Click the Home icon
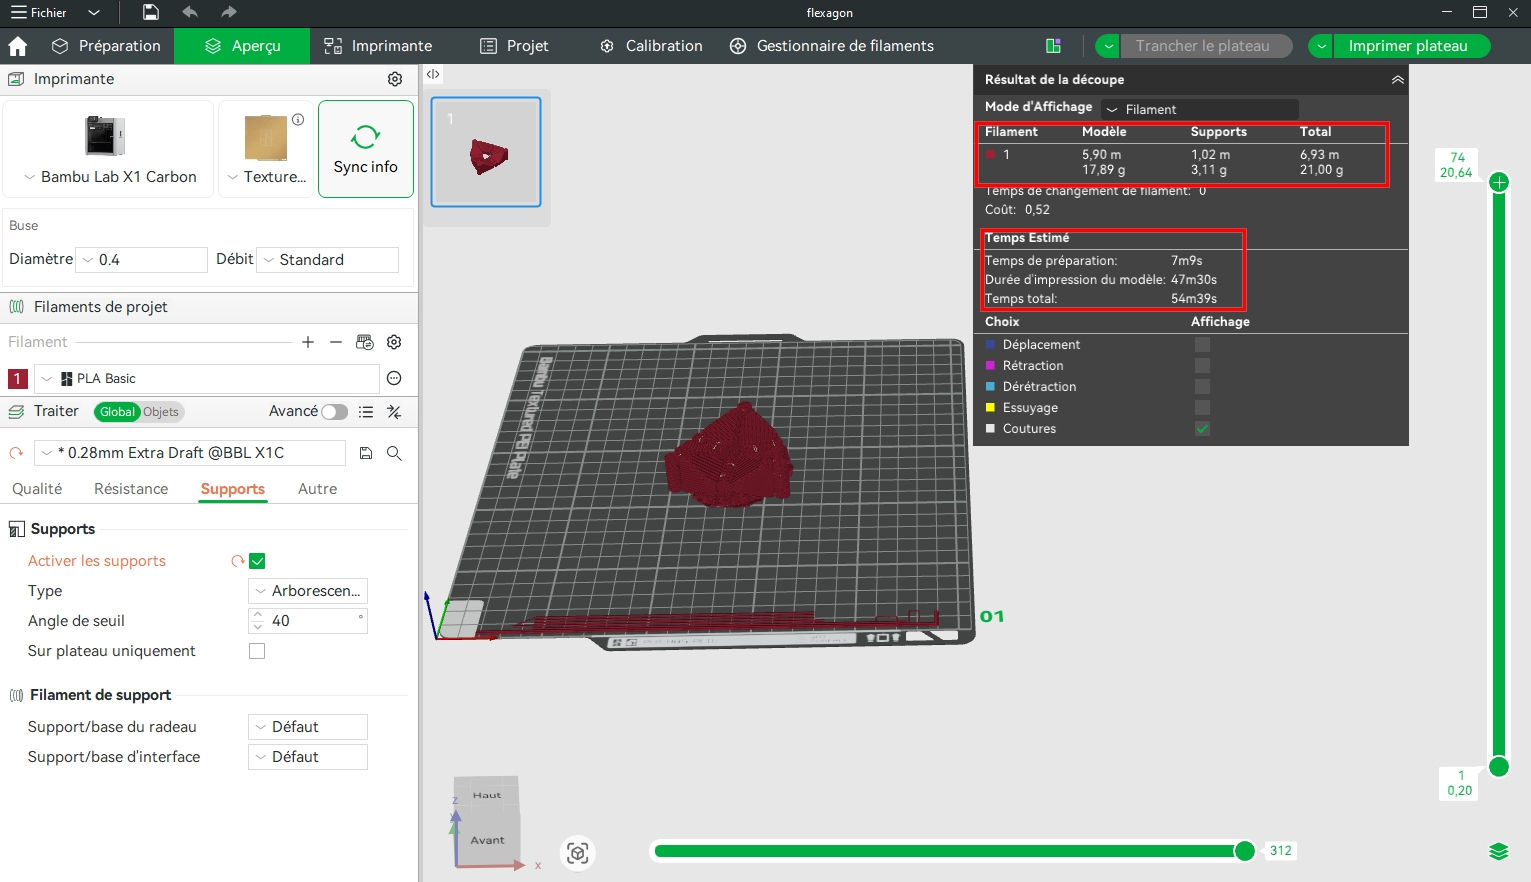The height and width of the screenshot is (882, 1531). tap(17, 46)
